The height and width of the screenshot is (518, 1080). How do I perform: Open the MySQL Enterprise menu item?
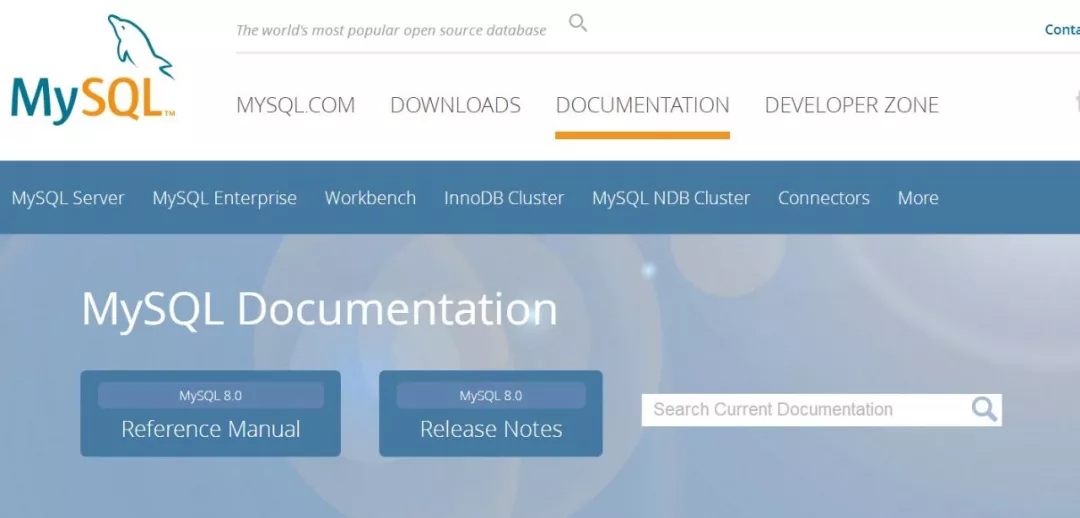click(225, 198)
